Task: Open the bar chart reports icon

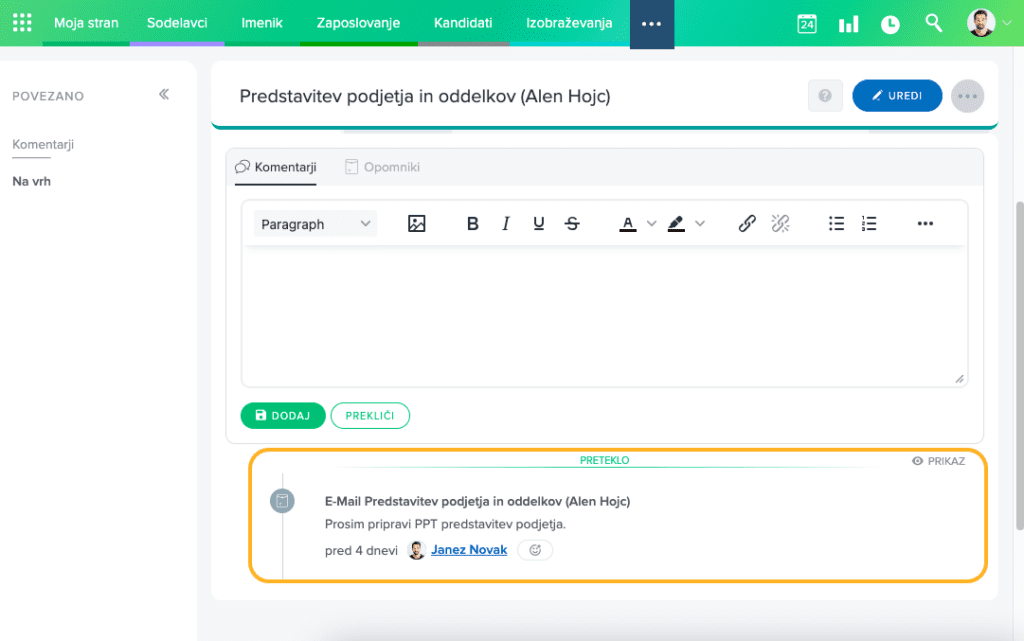Action: [848, 24]
